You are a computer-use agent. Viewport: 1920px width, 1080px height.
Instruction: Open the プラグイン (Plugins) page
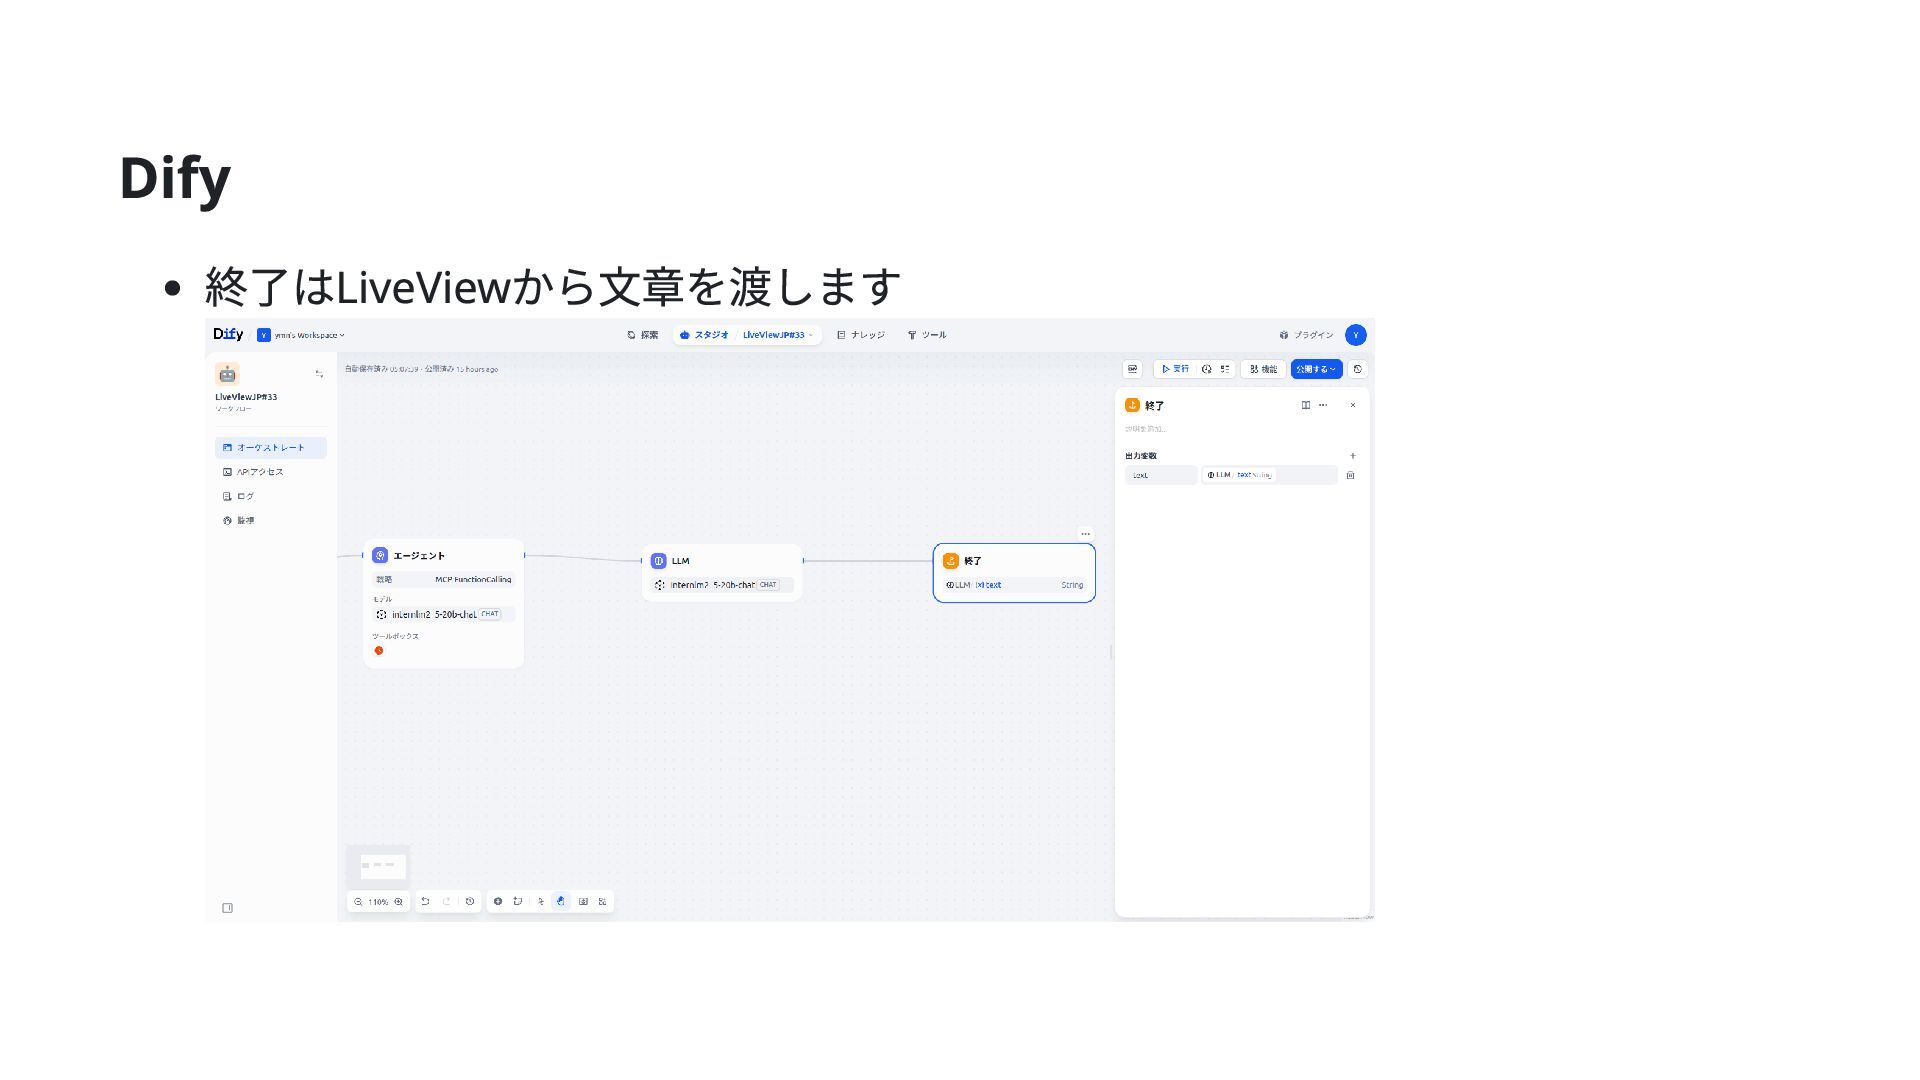(x=1306, y=335)
